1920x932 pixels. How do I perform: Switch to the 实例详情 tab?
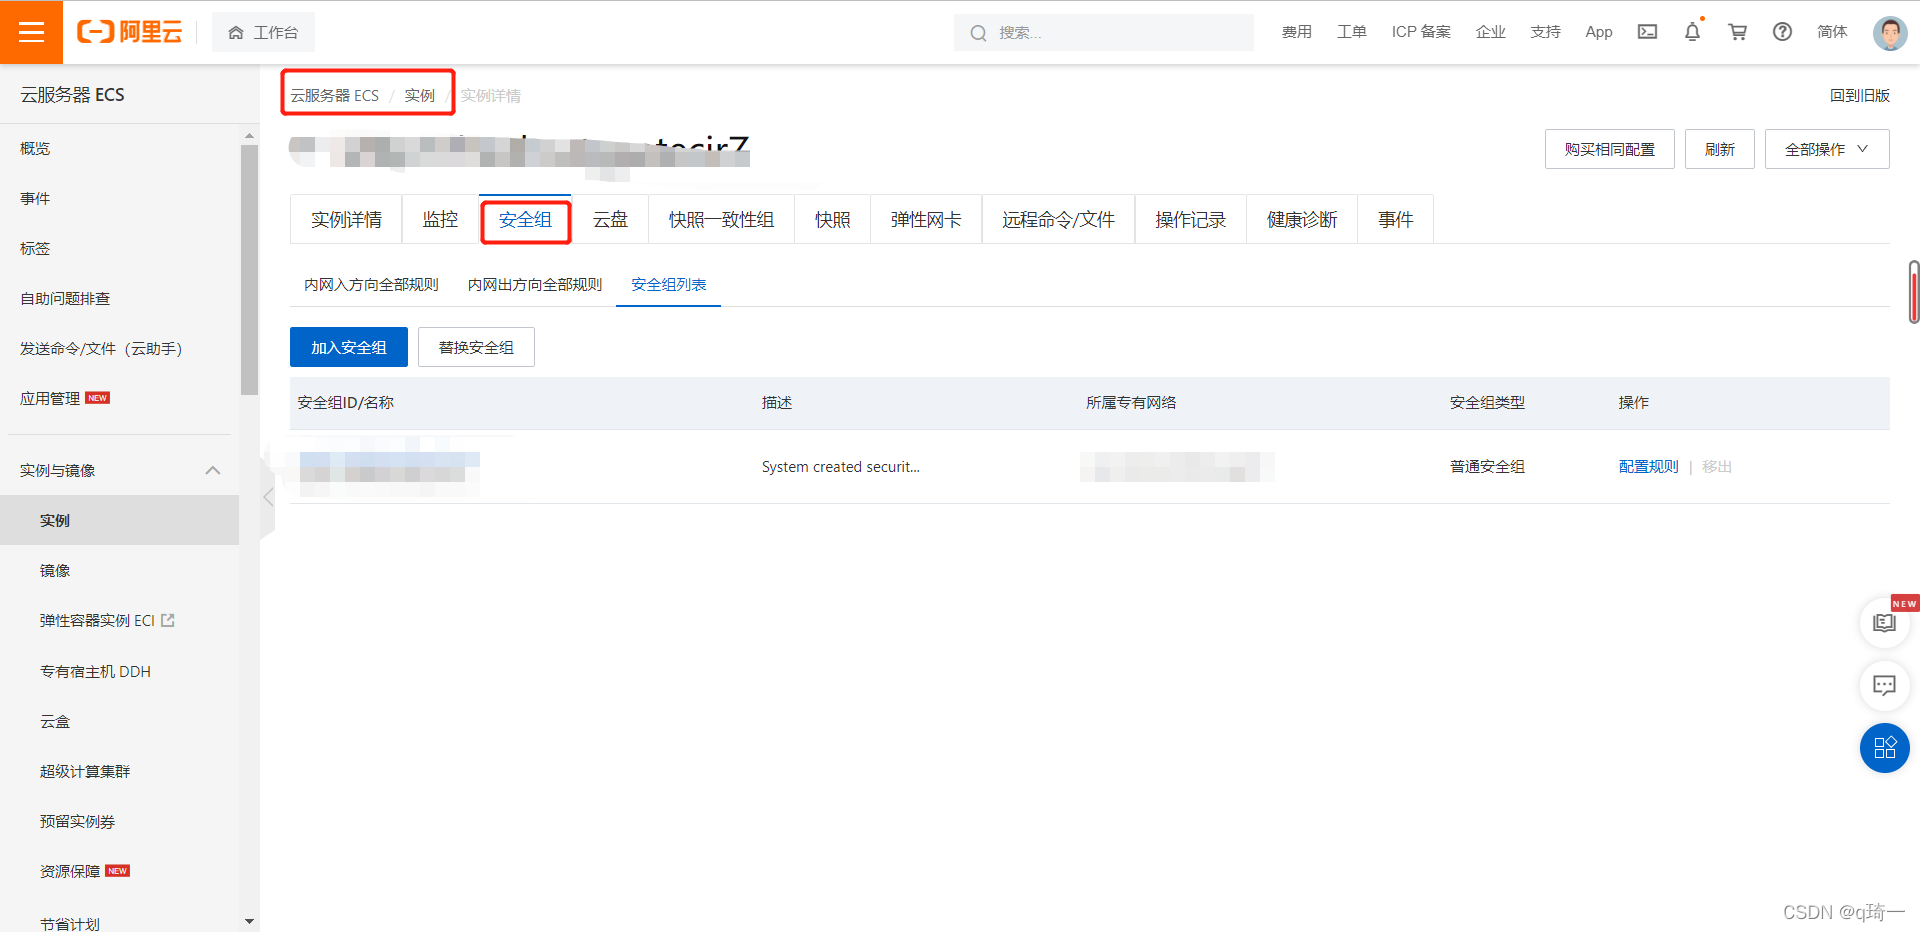tap(346, 219)
